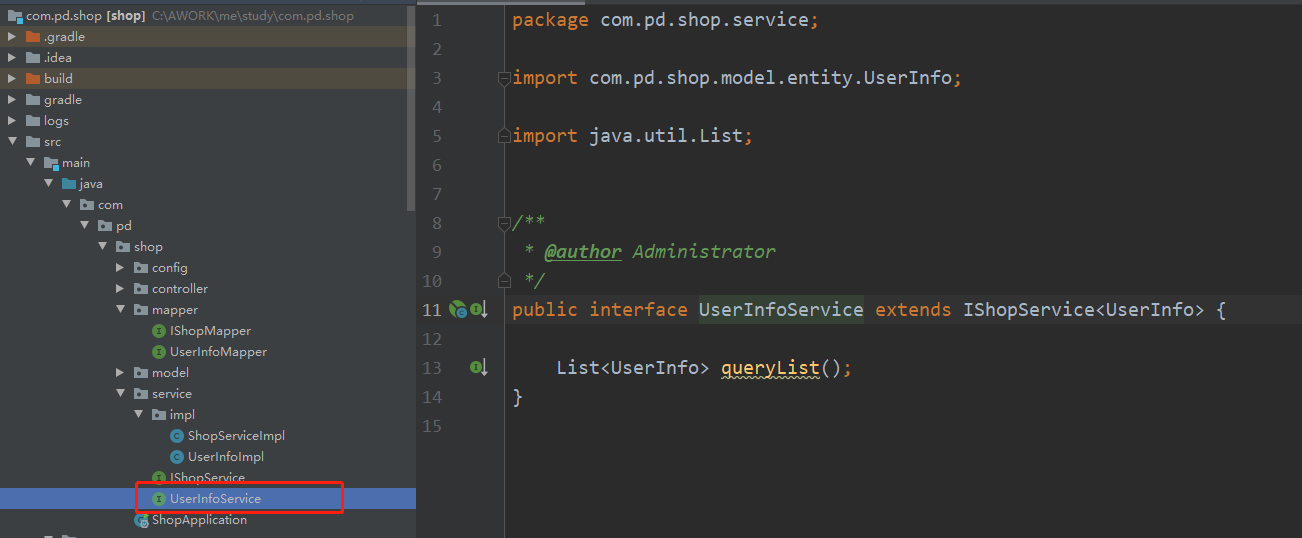Fold the Javadoc comment at line 8
1302x538 pixels.
[x=504, y=223]
